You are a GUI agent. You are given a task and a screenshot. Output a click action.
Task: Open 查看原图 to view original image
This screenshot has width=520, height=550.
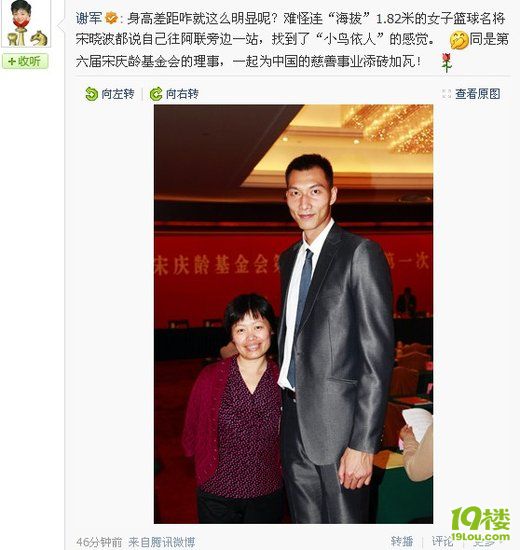click(x=478, y=94)
